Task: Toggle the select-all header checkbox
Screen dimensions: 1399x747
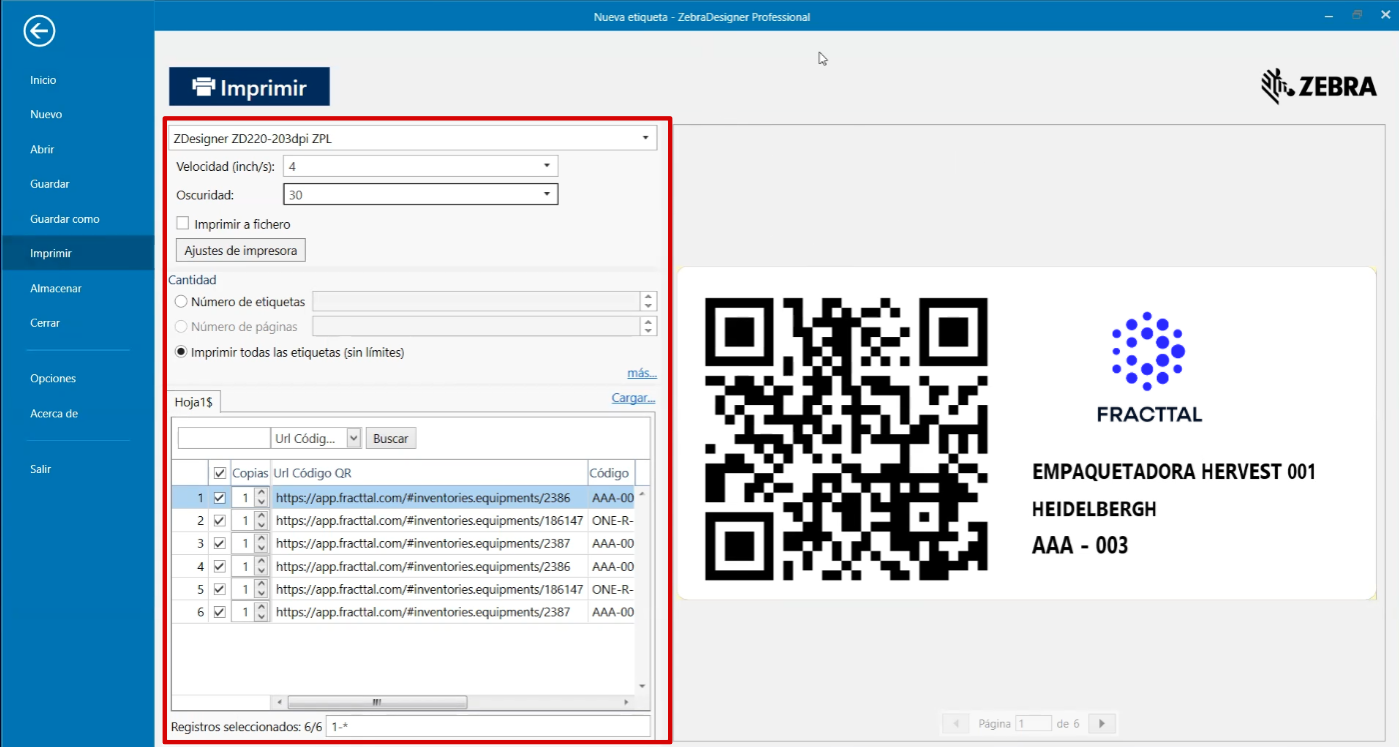Action: click(219, 473)
